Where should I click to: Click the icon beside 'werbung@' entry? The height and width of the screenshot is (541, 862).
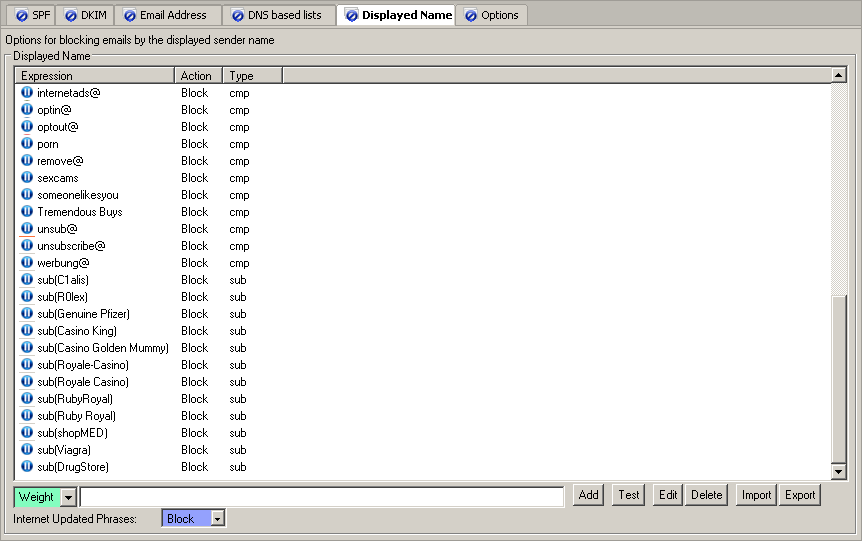click(x=27, y=263)
